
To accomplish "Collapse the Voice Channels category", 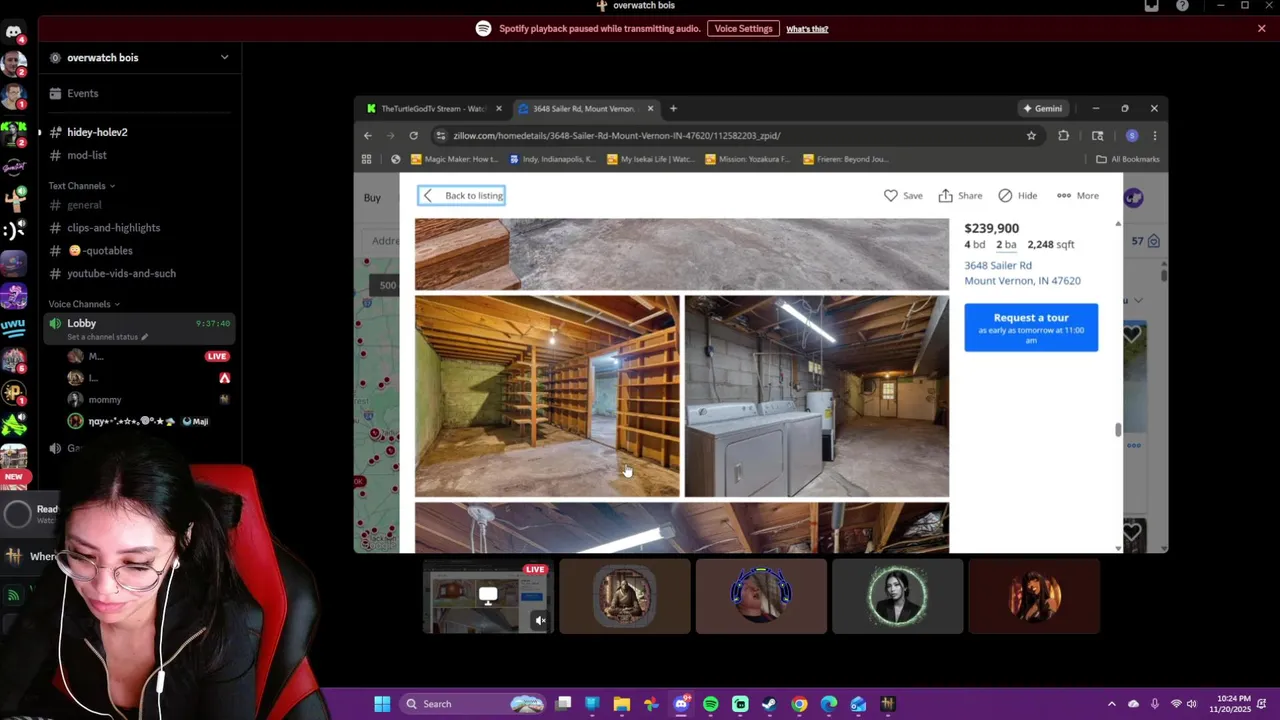I will point(83,304).
